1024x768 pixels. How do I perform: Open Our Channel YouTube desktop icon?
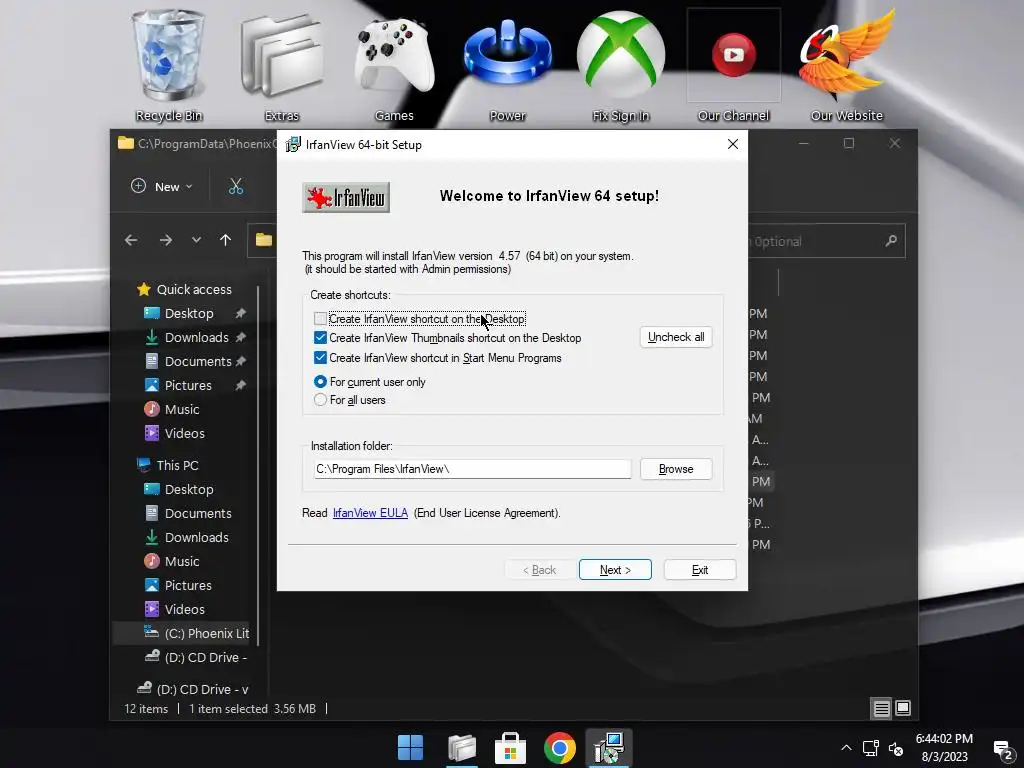[x=733, y=65]
